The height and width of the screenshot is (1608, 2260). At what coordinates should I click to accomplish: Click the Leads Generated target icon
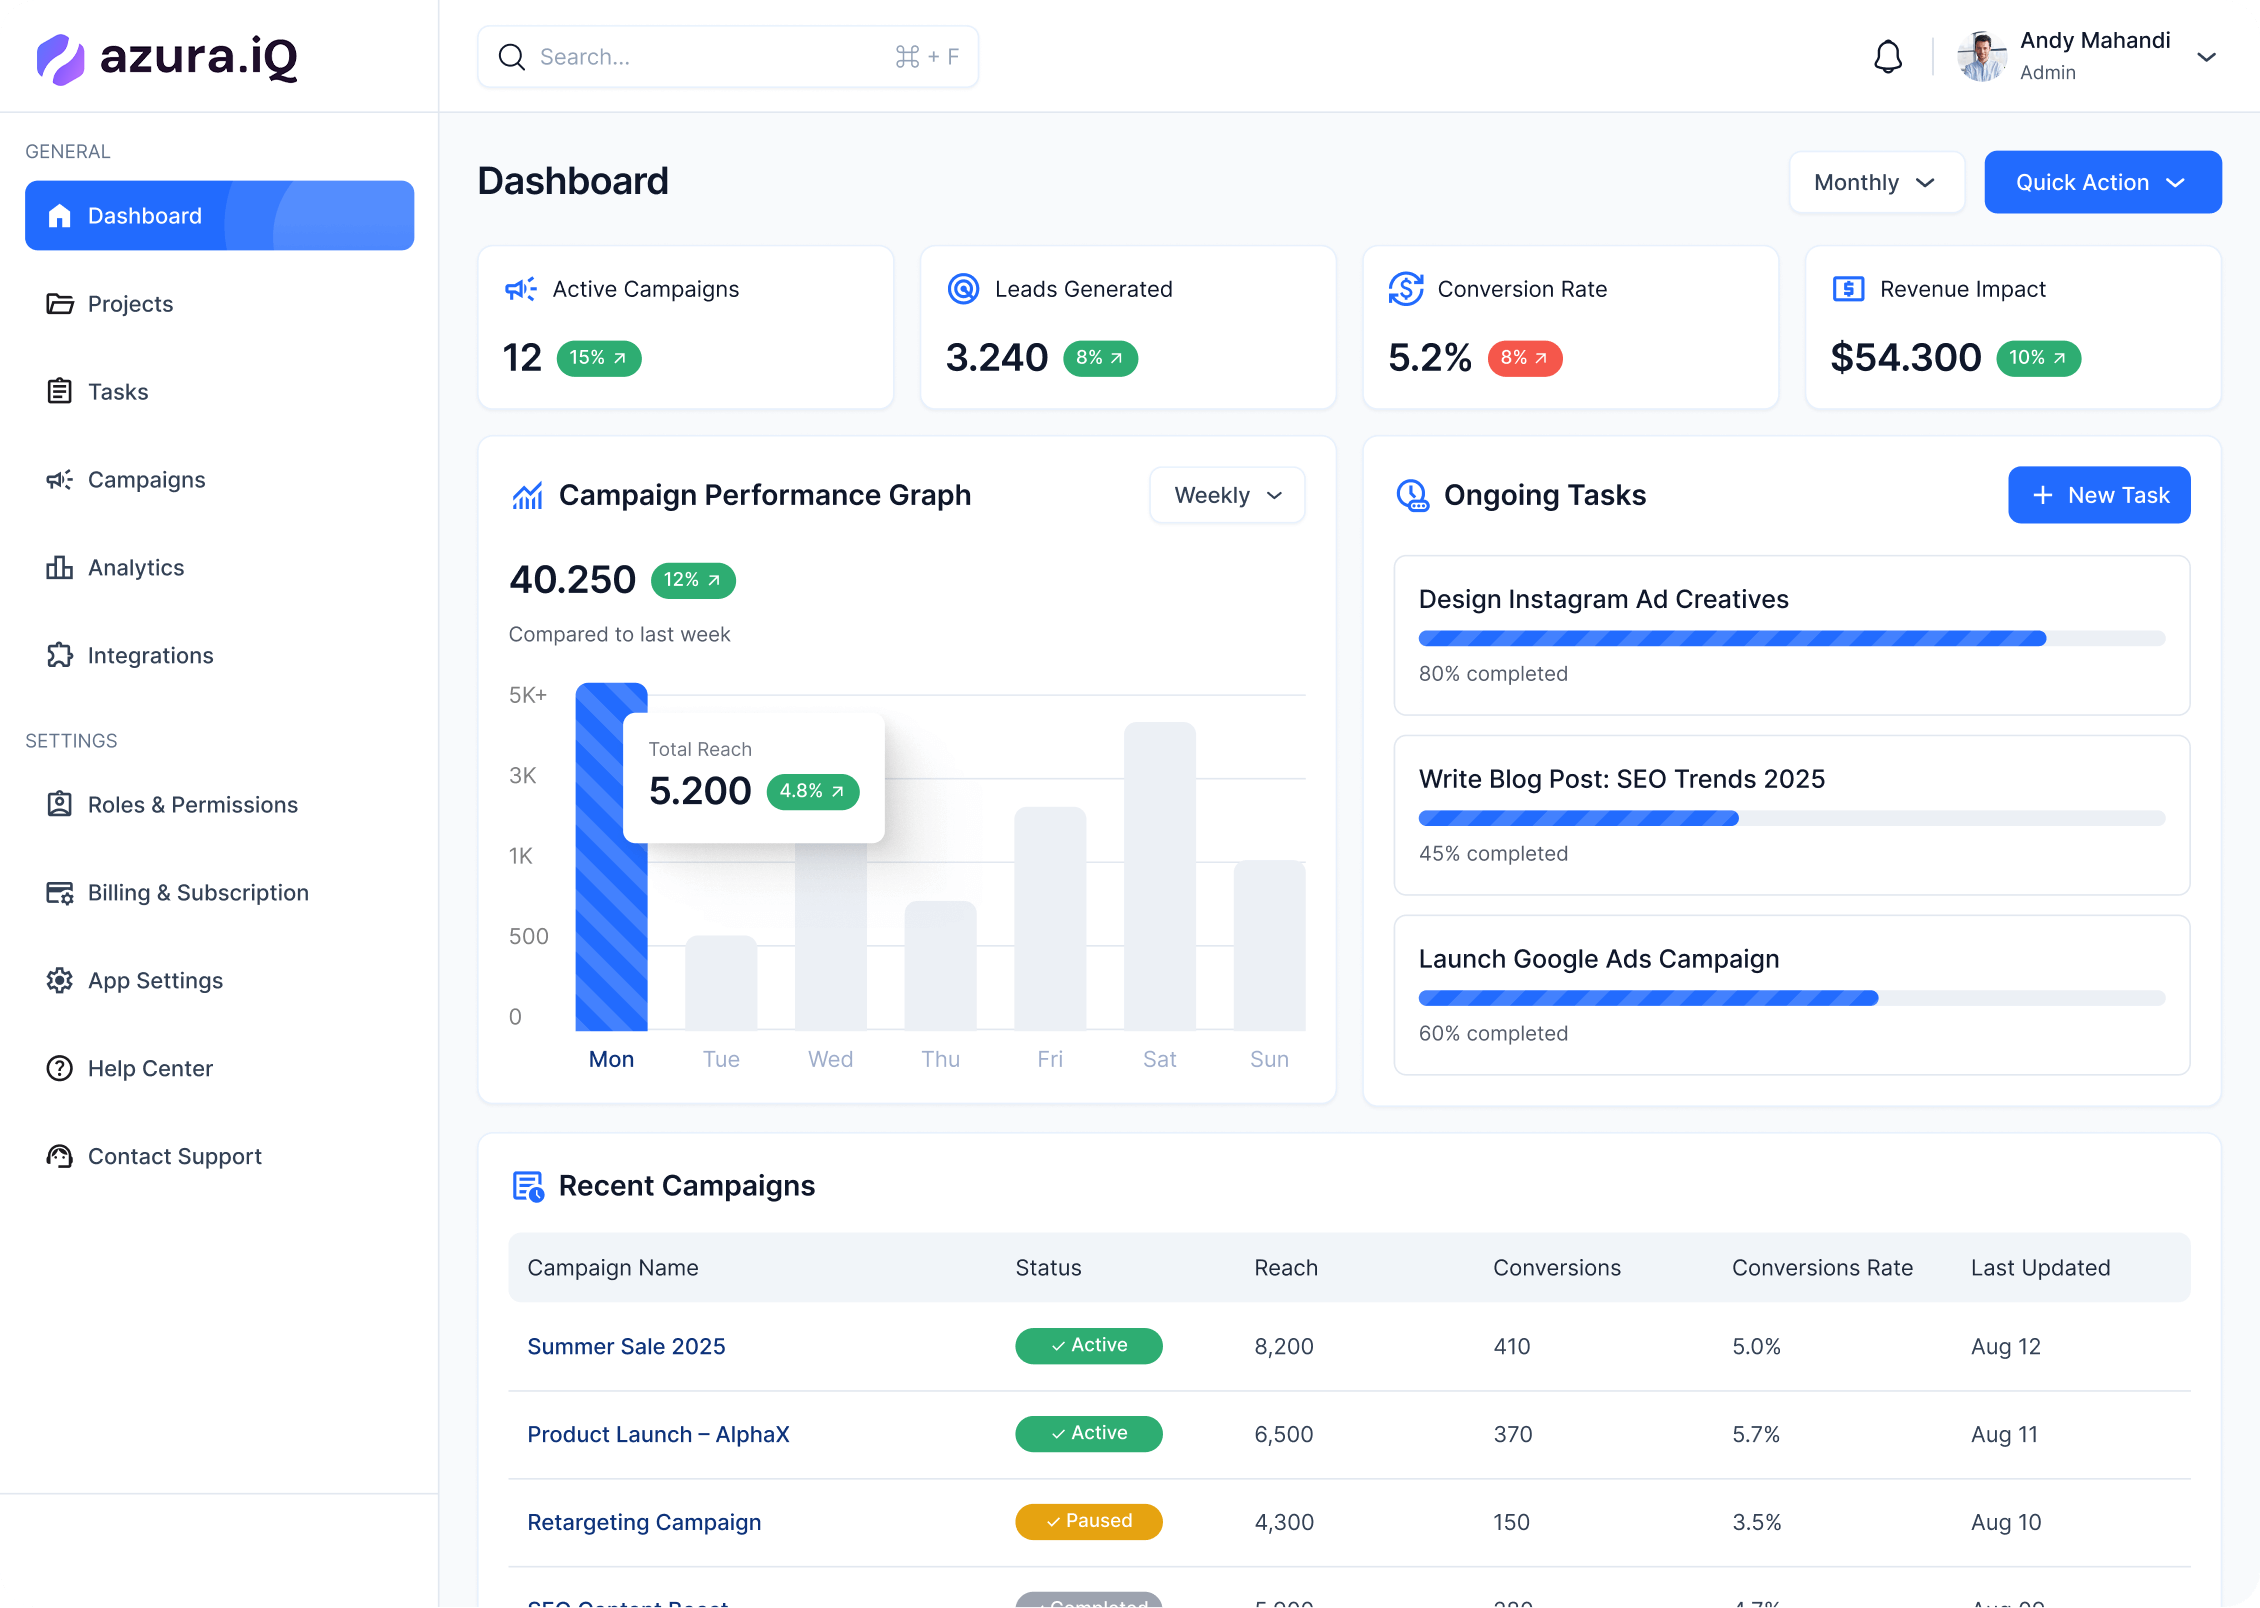click(962, 289)
